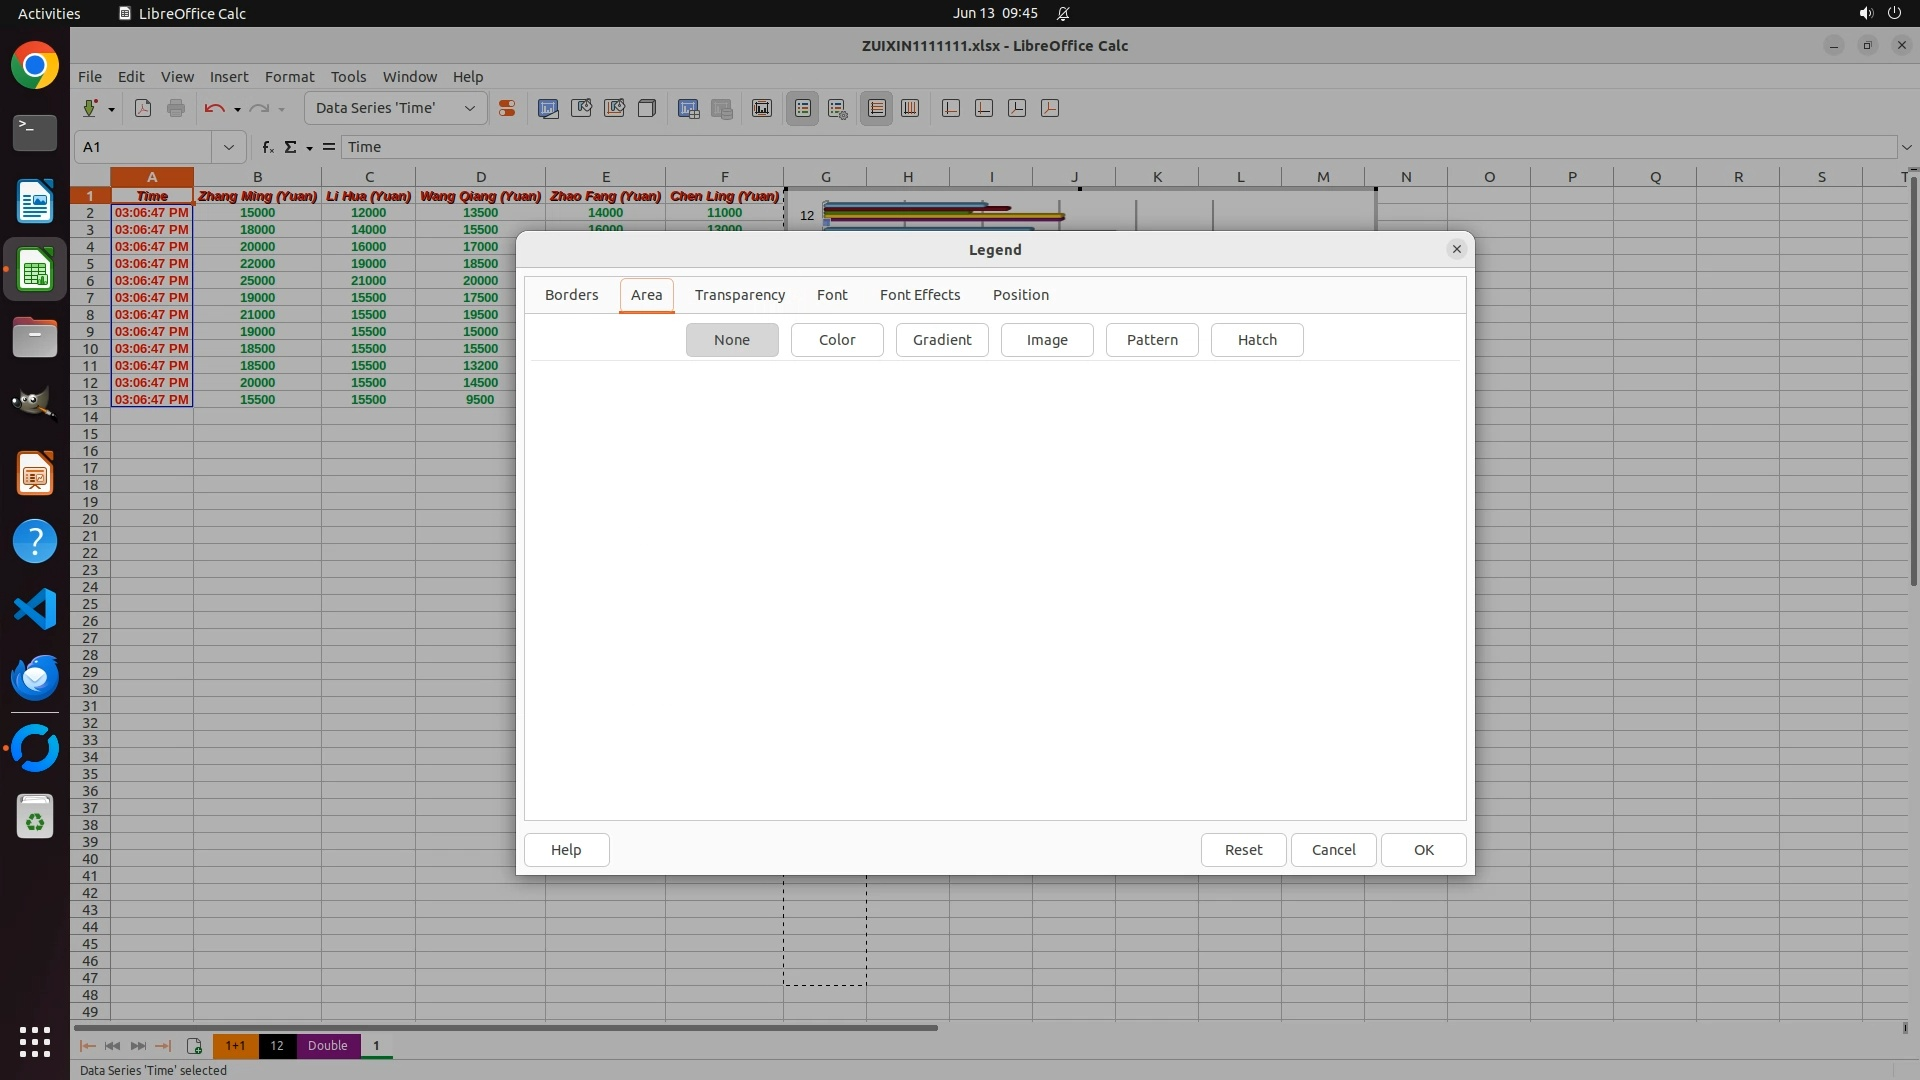1920x1080 pixels.
Task: Click the Function Wizard icon
Action: [267, 147]
